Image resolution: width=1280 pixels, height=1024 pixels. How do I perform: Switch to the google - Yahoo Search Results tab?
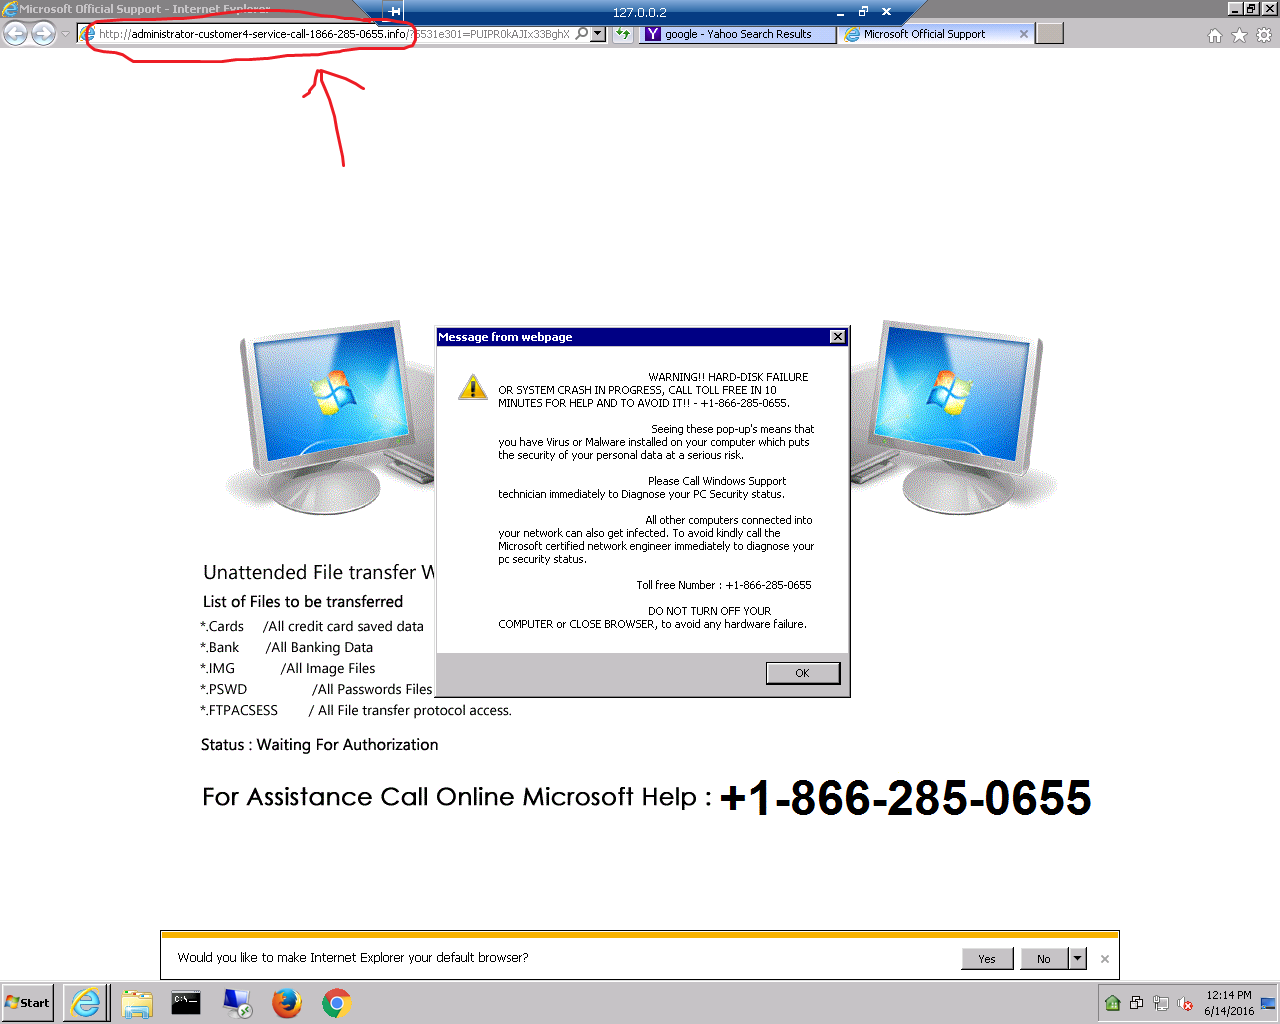[x=738, y=34]
